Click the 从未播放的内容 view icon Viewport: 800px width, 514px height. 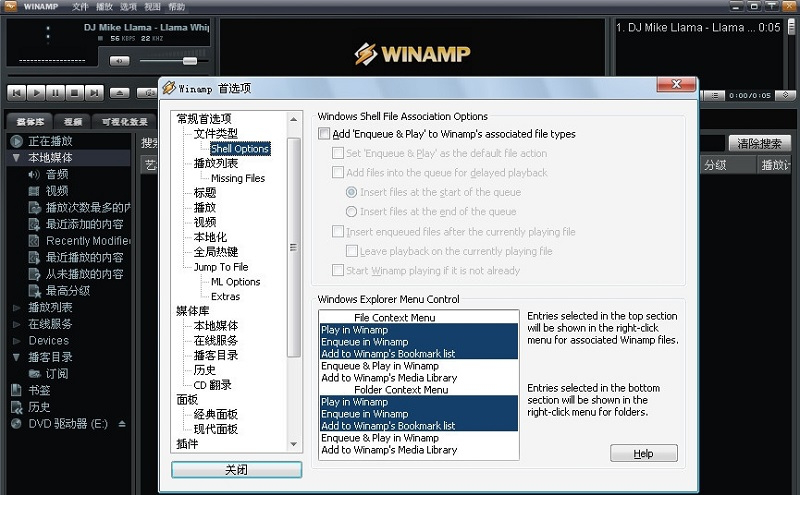(x=34, y=274)
